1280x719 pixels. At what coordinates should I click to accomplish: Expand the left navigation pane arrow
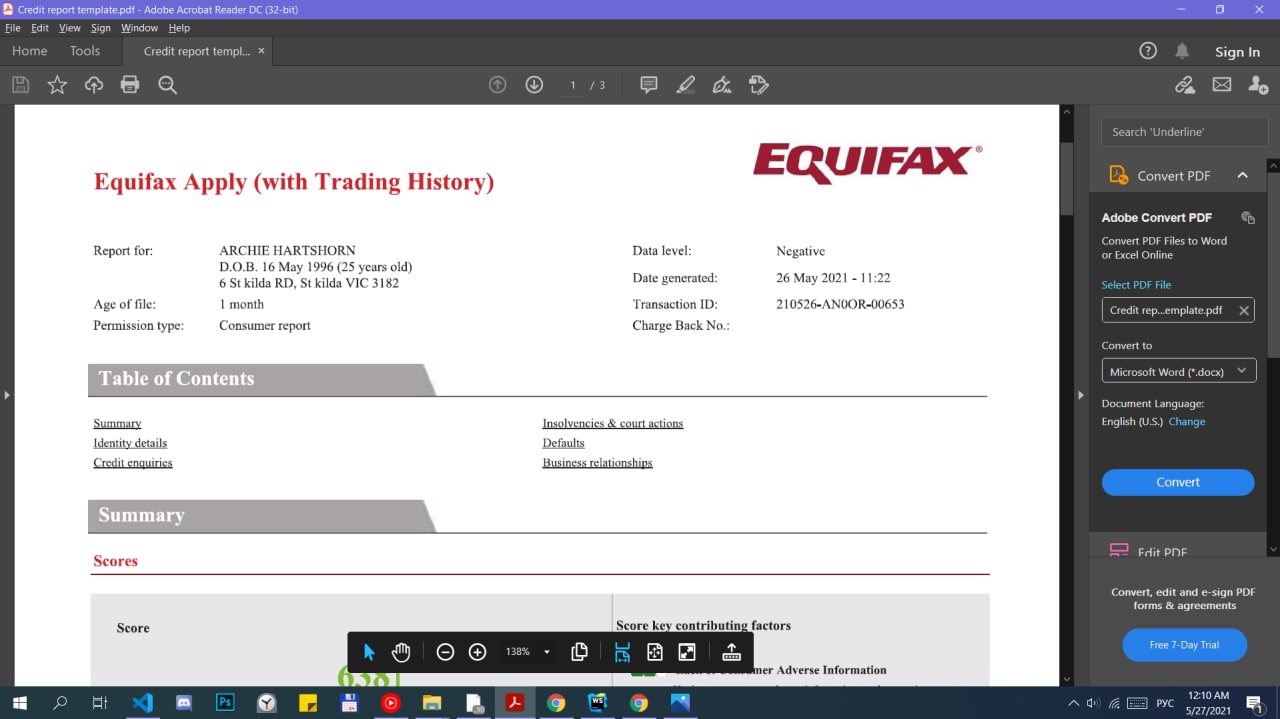coord(6,395)
